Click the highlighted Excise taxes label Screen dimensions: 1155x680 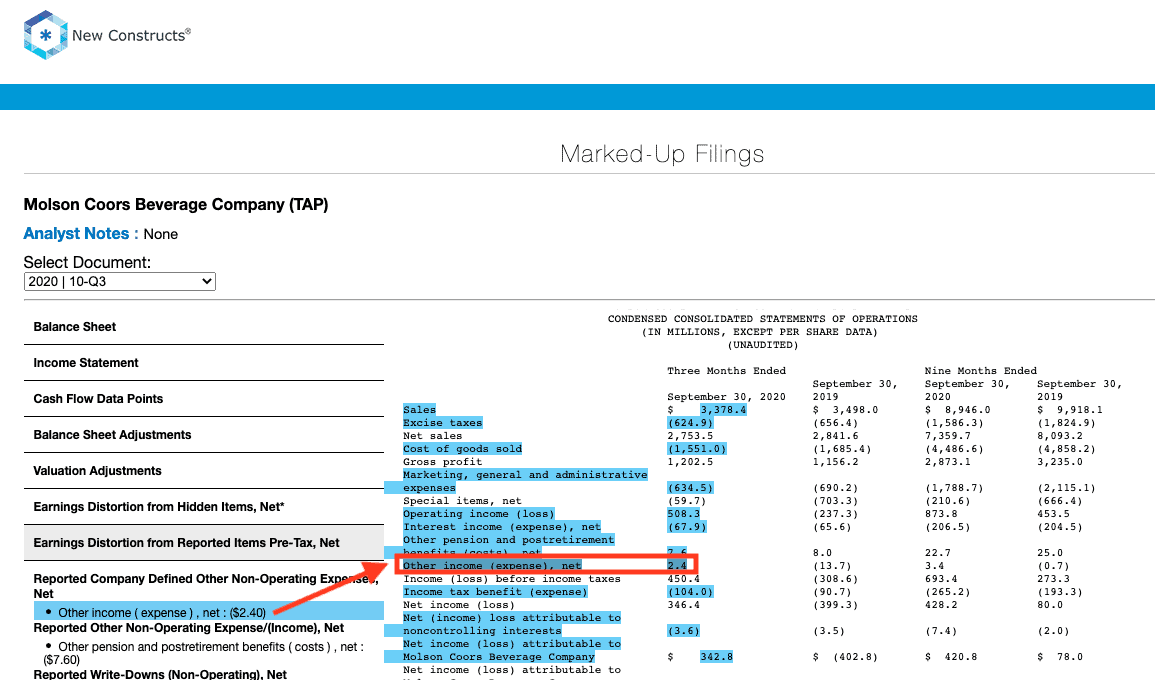[443, 423]
